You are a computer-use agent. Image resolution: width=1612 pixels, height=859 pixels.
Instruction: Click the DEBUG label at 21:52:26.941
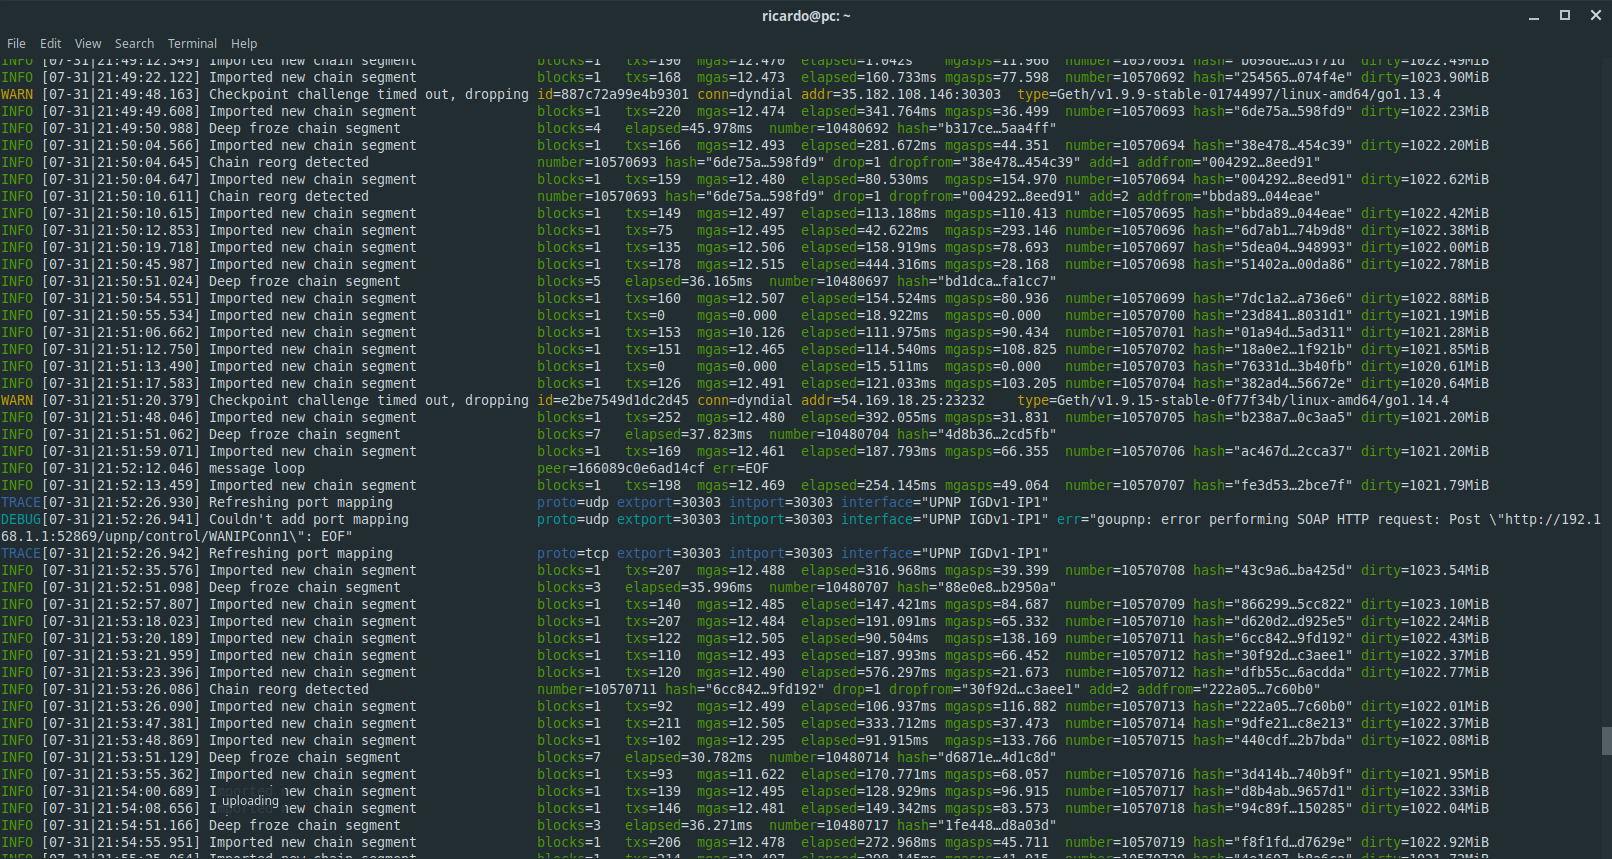[x=21, y=519]
